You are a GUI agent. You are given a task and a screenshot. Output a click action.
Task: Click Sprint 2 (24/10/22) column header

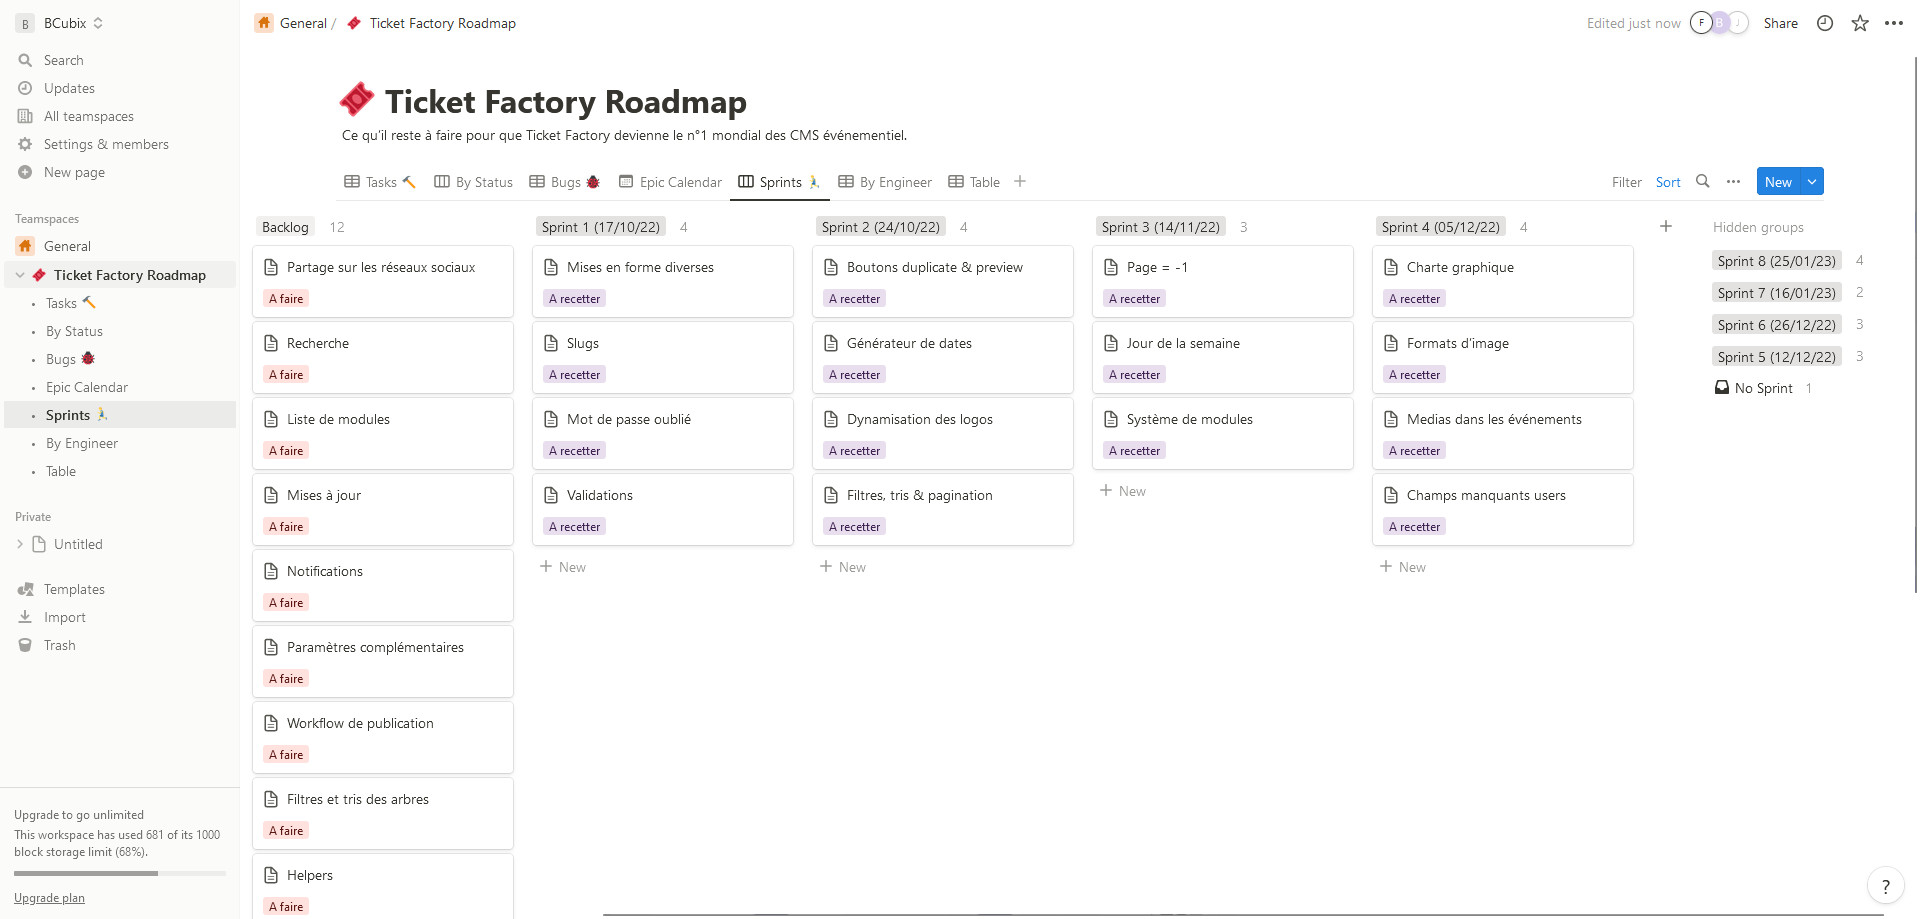coord(881,227)
